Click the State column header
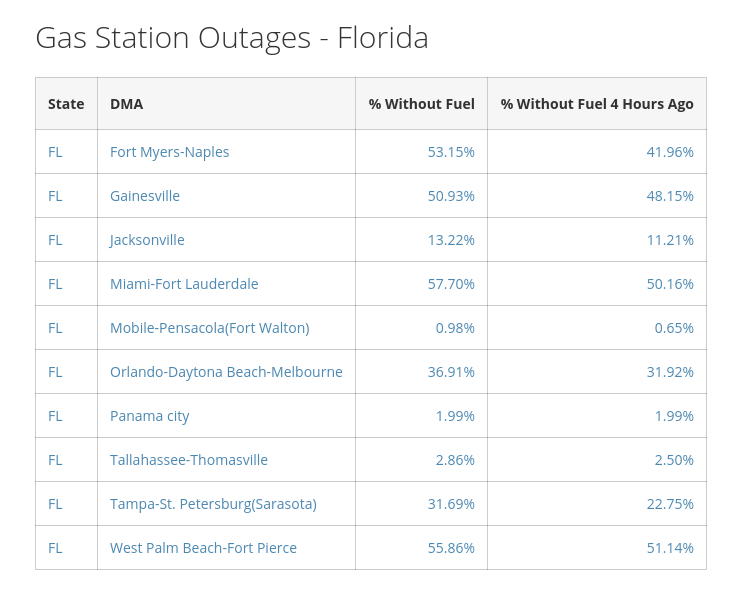Image resolution: width=741 pixels, height=611 pixels. pyautogui.click(x=66, y=104)
